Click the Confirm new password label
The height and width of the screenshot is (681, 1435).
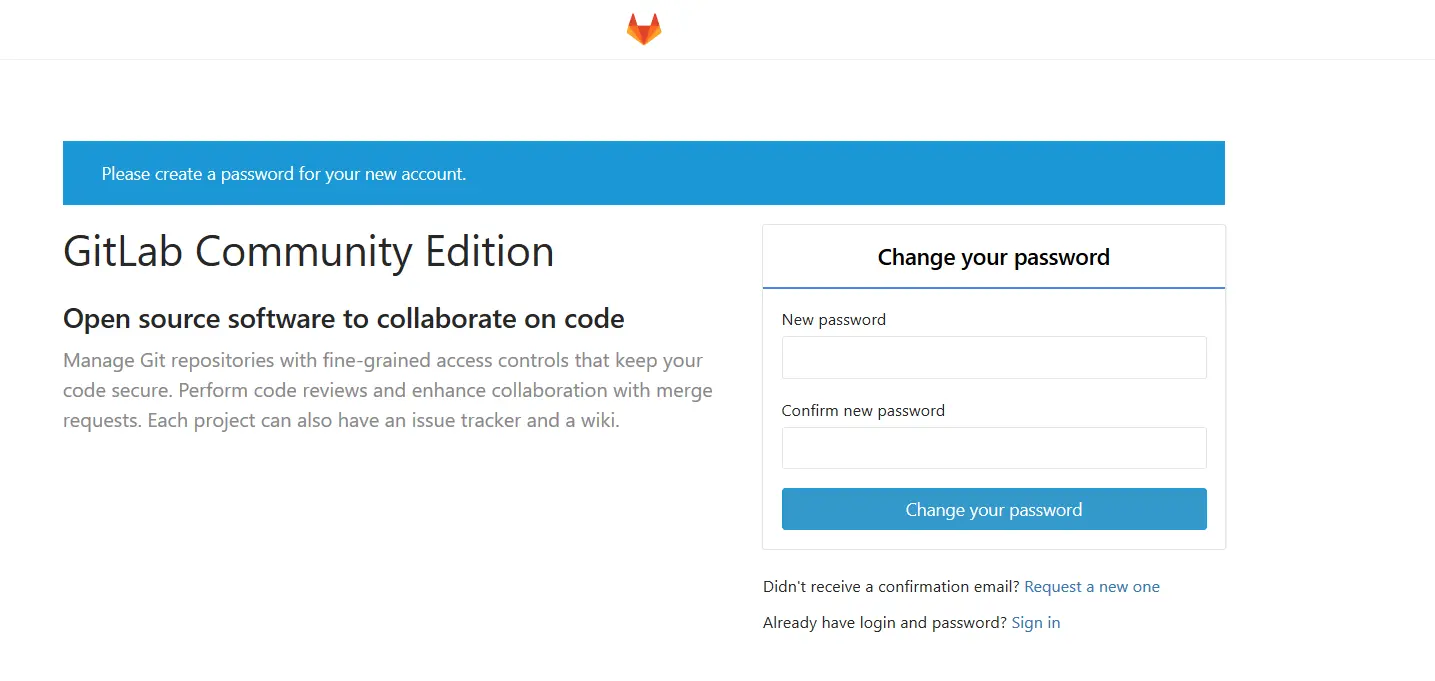click(862, 411)
